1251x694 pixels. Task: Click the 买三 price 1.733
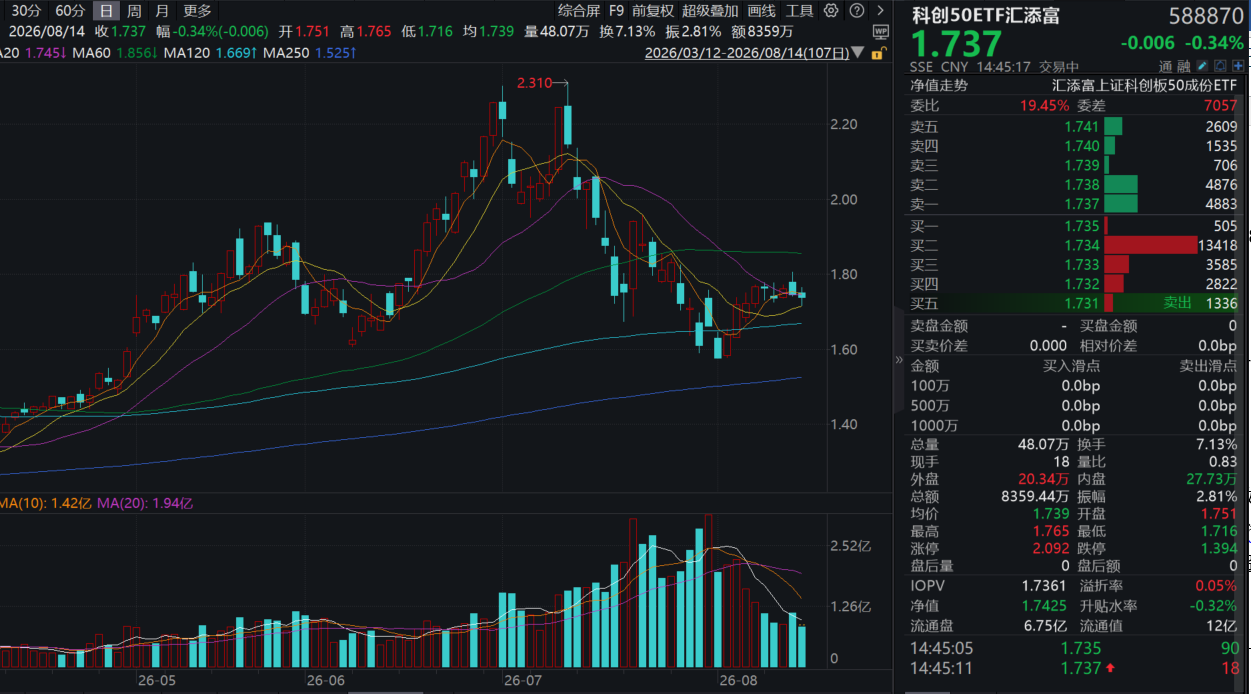(1082, 265)
